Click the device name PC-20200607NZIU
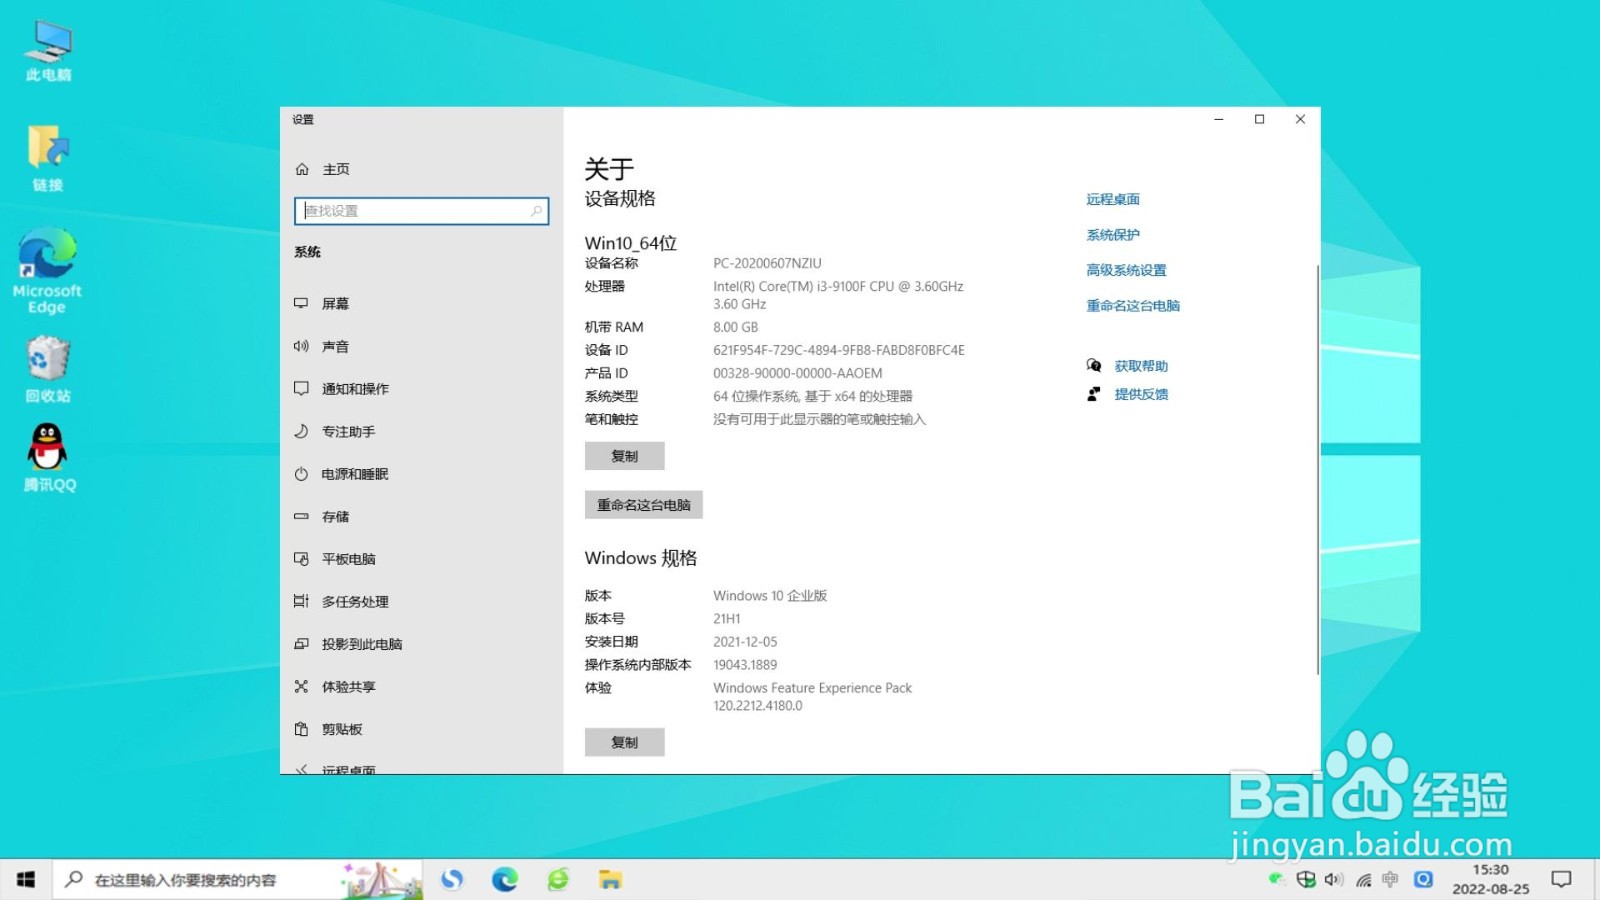 [x=767, y=263]
